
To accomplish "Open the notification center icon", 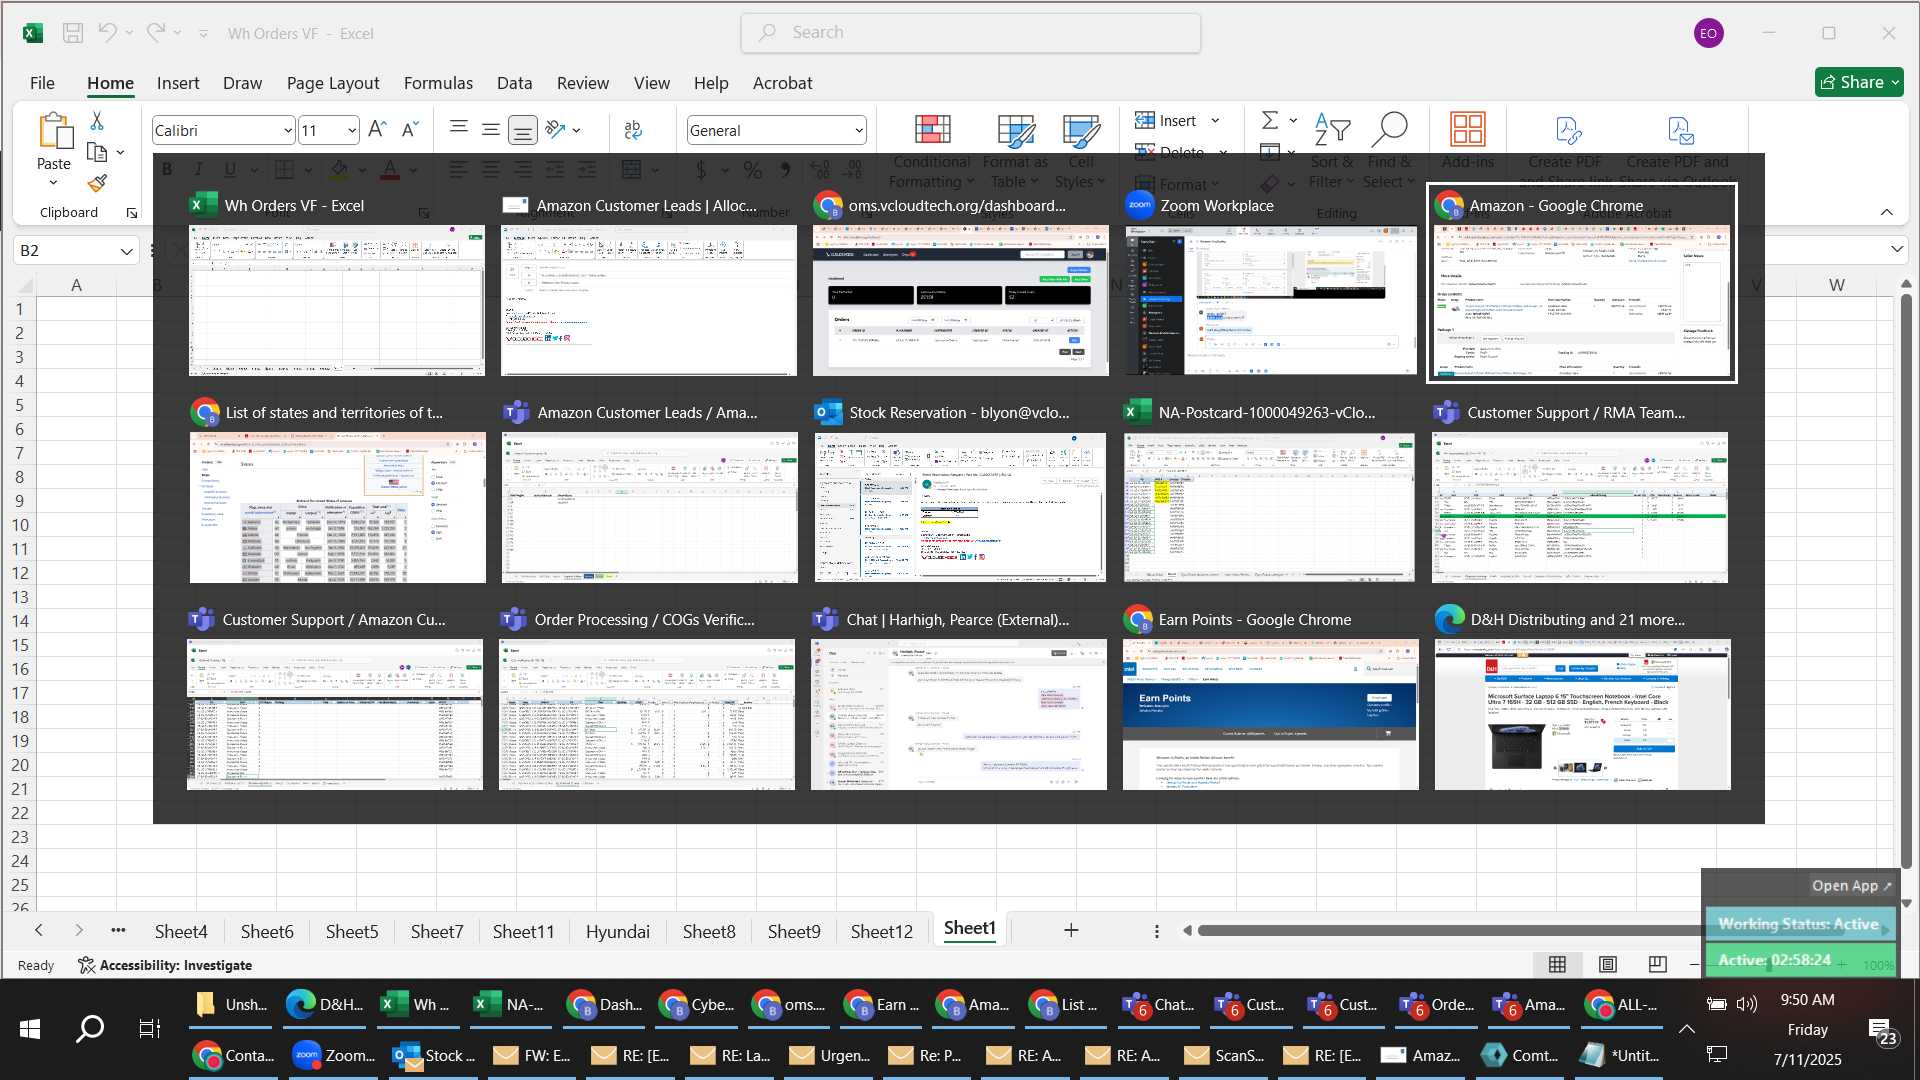I will point(1881,1032).
